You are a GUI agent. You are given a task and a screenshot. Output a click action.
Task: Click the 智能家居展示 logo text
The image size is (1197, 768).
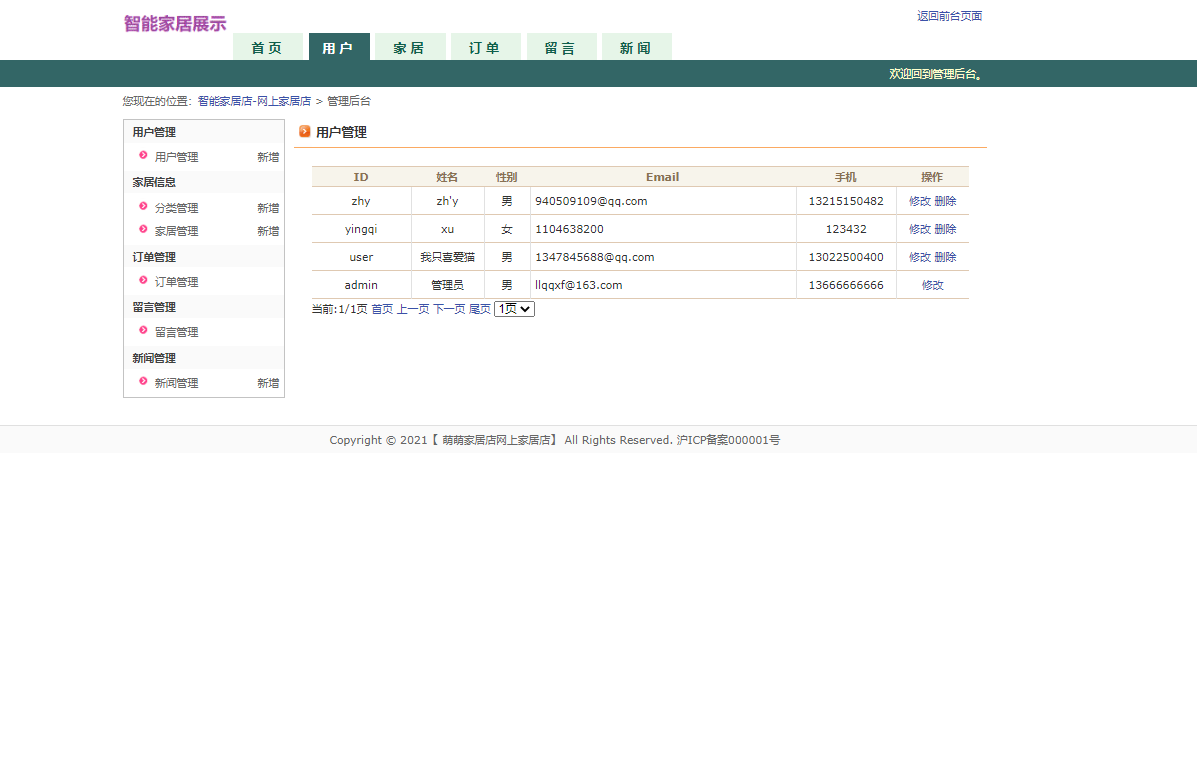[173, 22]
